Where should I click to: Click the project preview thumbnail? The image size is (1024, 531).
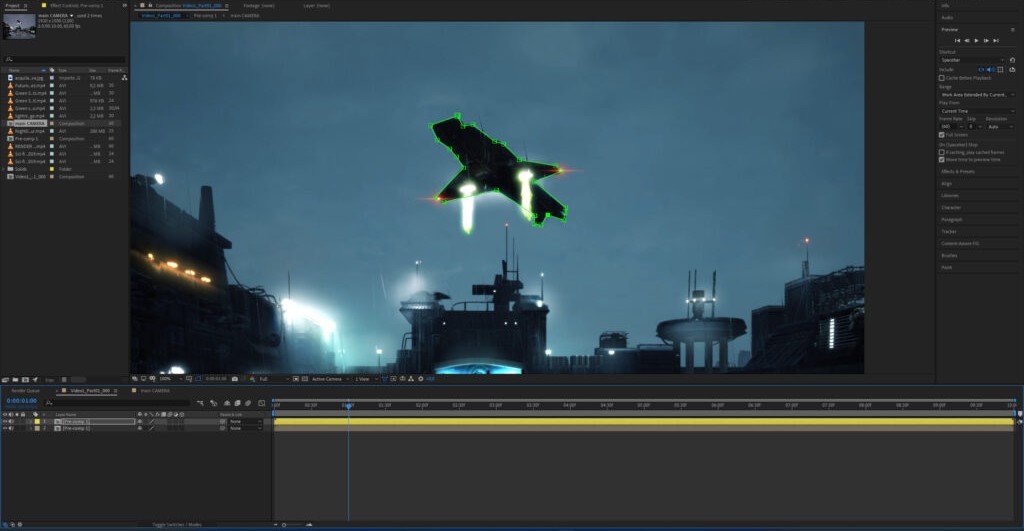pos(19,26)
